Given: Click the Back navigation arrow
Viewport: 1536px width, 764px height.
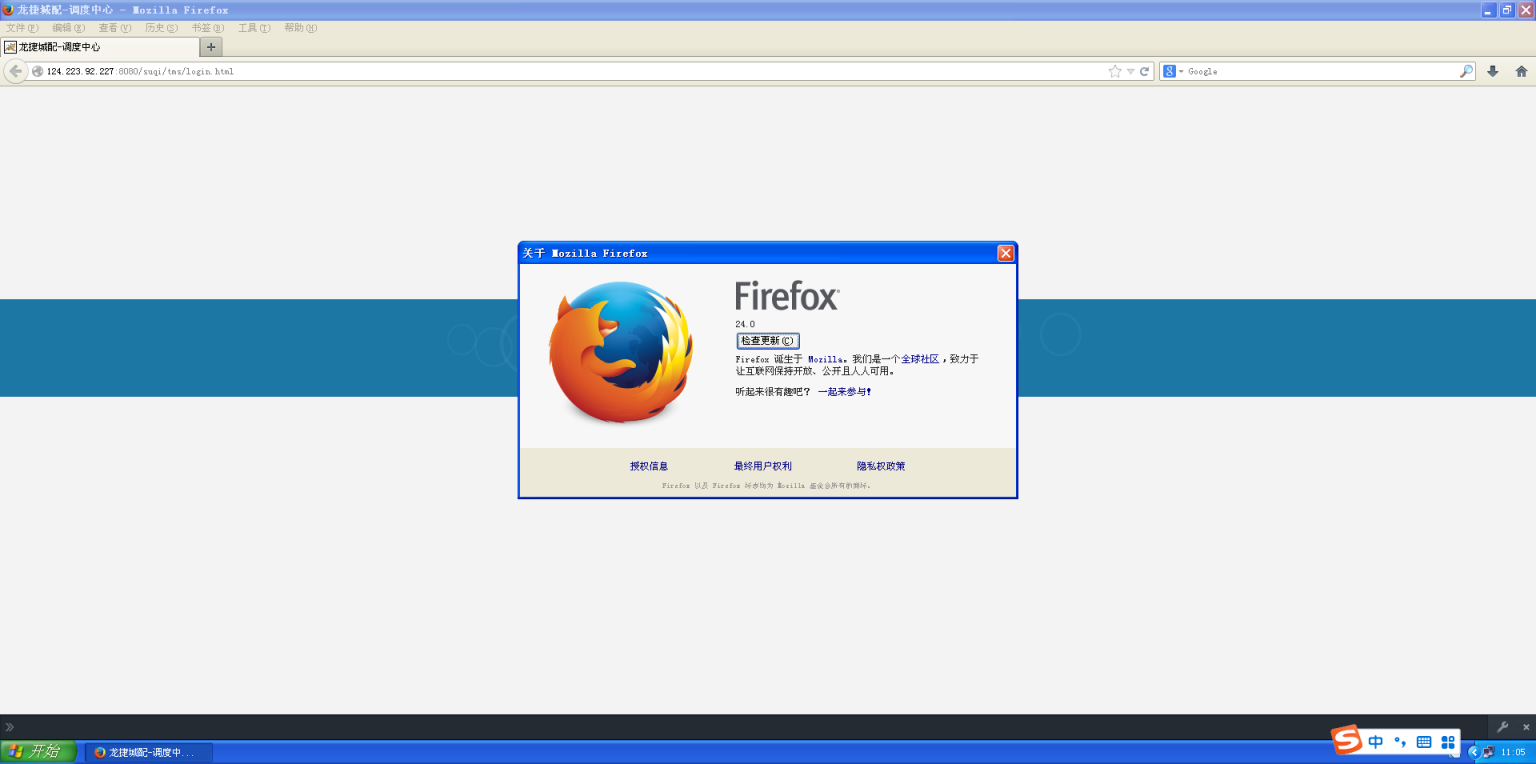Looking at the screenshot, I should (x=16, y=70).
